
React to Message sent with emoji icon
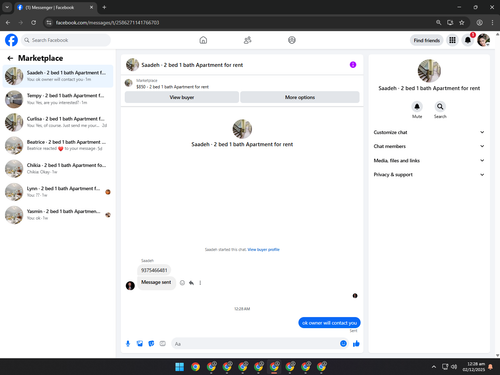[182, 283]
